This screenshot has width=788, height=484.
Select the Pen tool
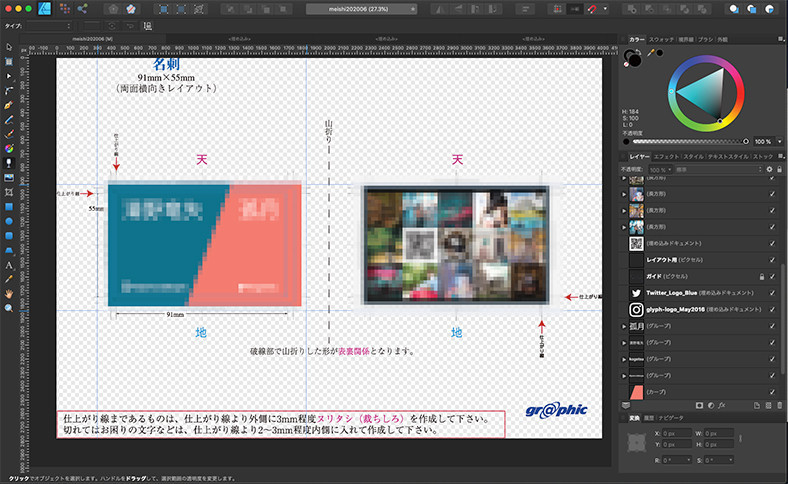(x=9, y=105)
